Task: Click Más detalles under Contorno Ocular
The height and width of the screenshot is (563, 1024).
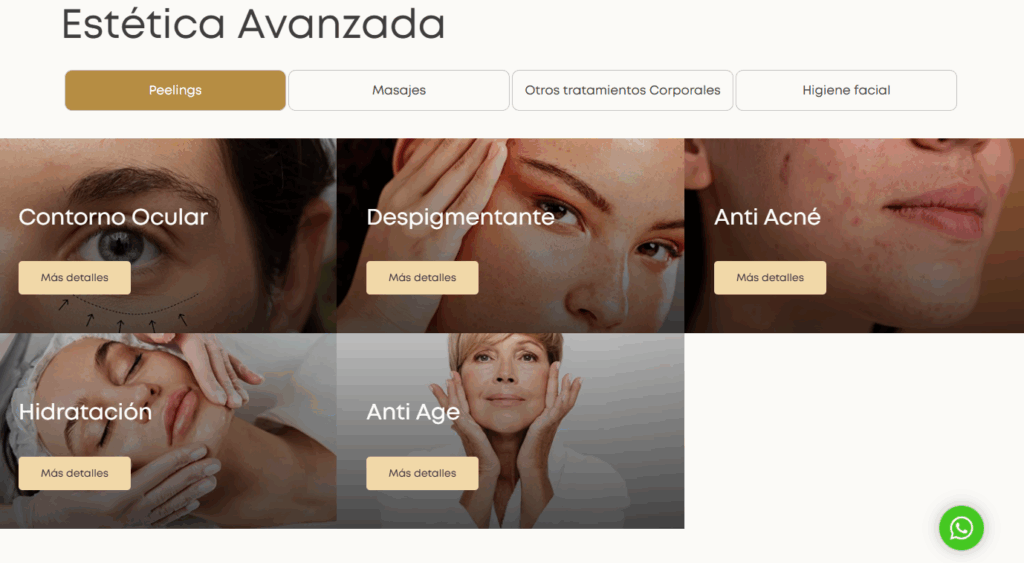Action: pyautogui.click(x=74, y=278)
